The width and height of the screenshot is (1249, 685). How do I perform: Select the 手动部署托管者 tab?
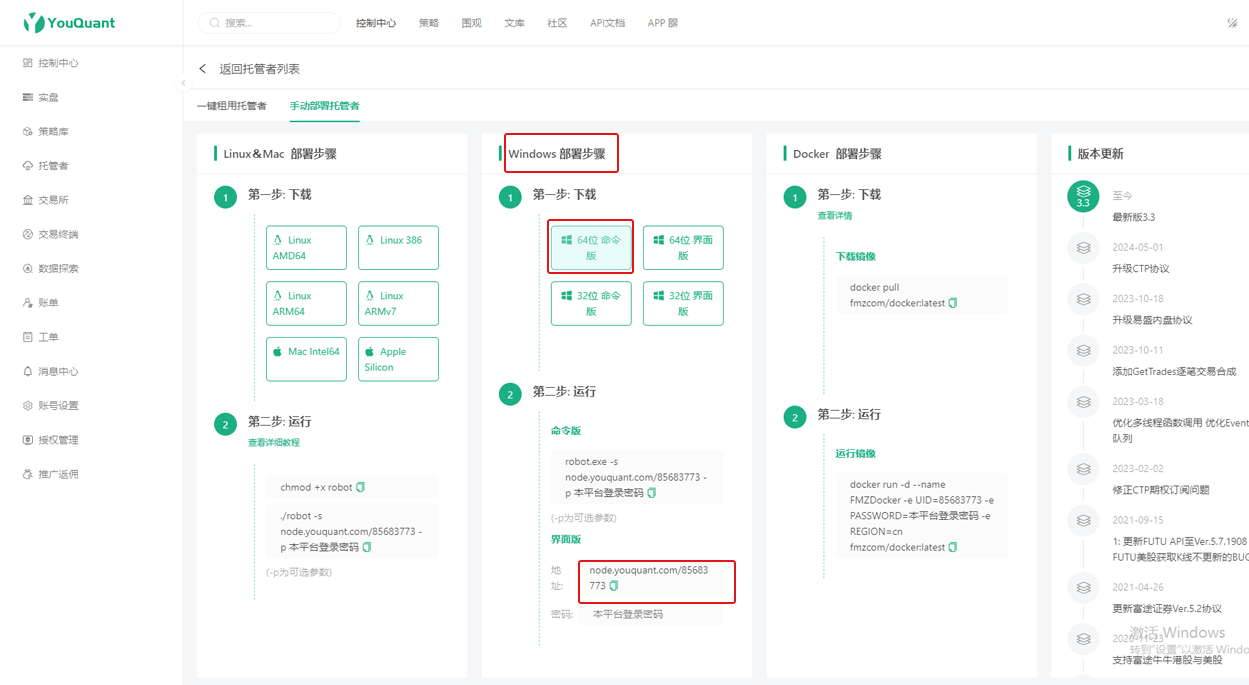pos(325,106)
